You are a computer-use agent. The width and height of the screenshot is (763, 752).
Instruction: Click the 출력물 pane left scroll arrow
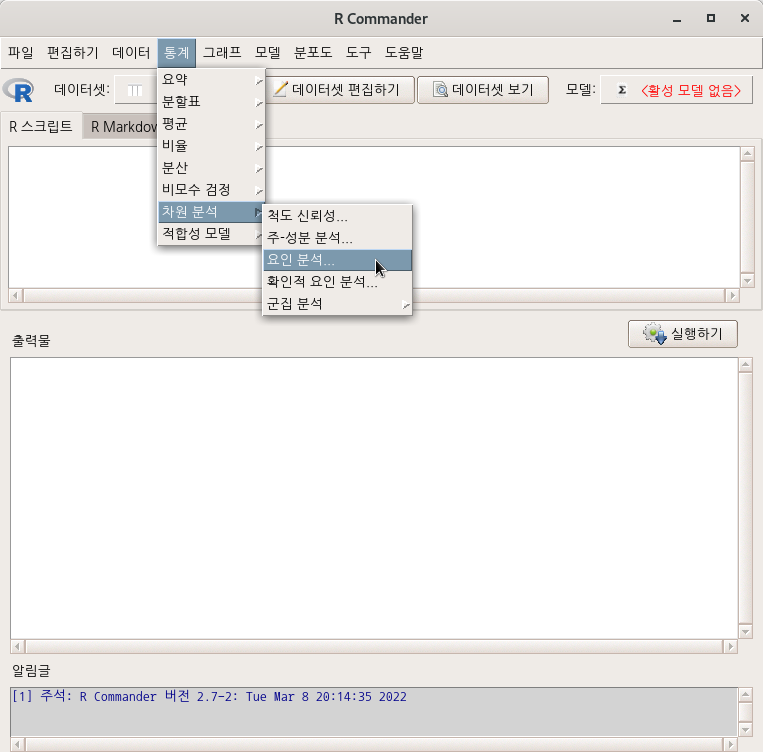18,646
